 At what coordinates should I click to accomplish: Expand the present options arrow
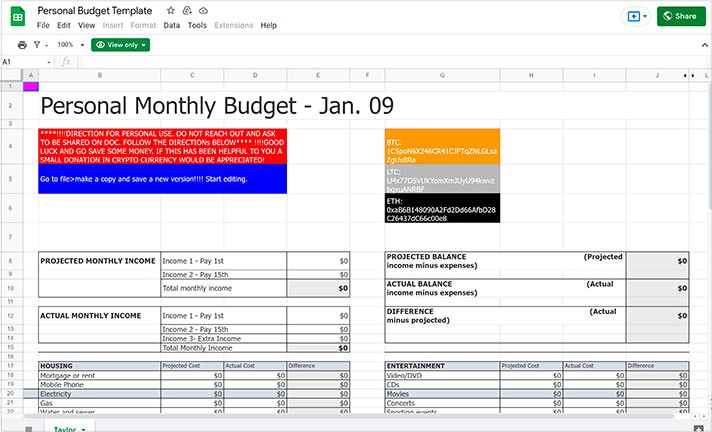pyautogui.click(x=645, y=16)
